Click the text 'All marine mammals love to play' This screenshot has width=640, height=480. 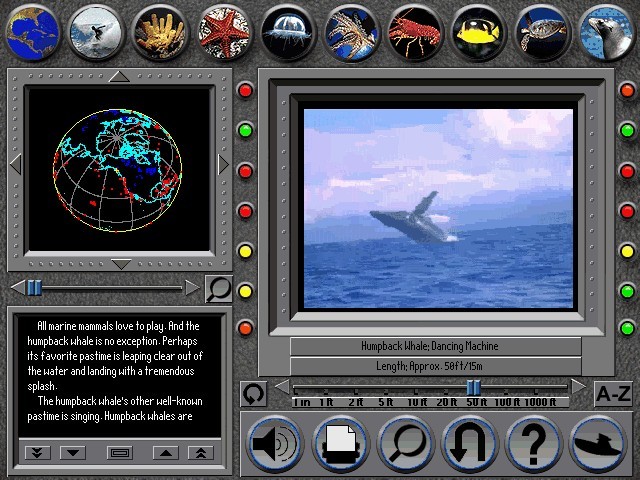click(x=101, y=326)
